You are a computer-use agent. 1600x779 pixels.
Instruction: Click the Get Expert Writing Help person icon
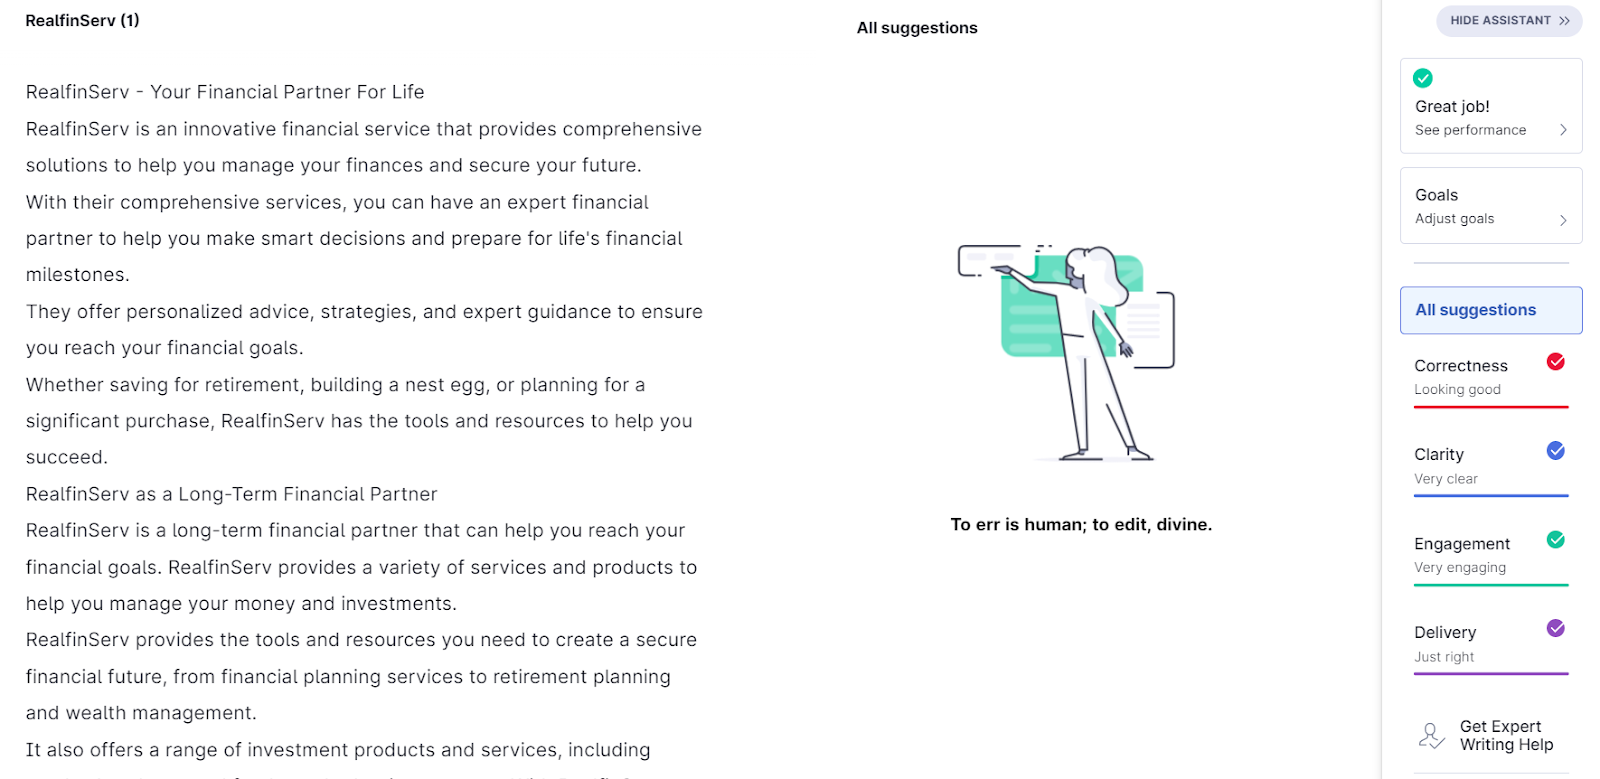pyautogui.click(x=1432, y=736)
